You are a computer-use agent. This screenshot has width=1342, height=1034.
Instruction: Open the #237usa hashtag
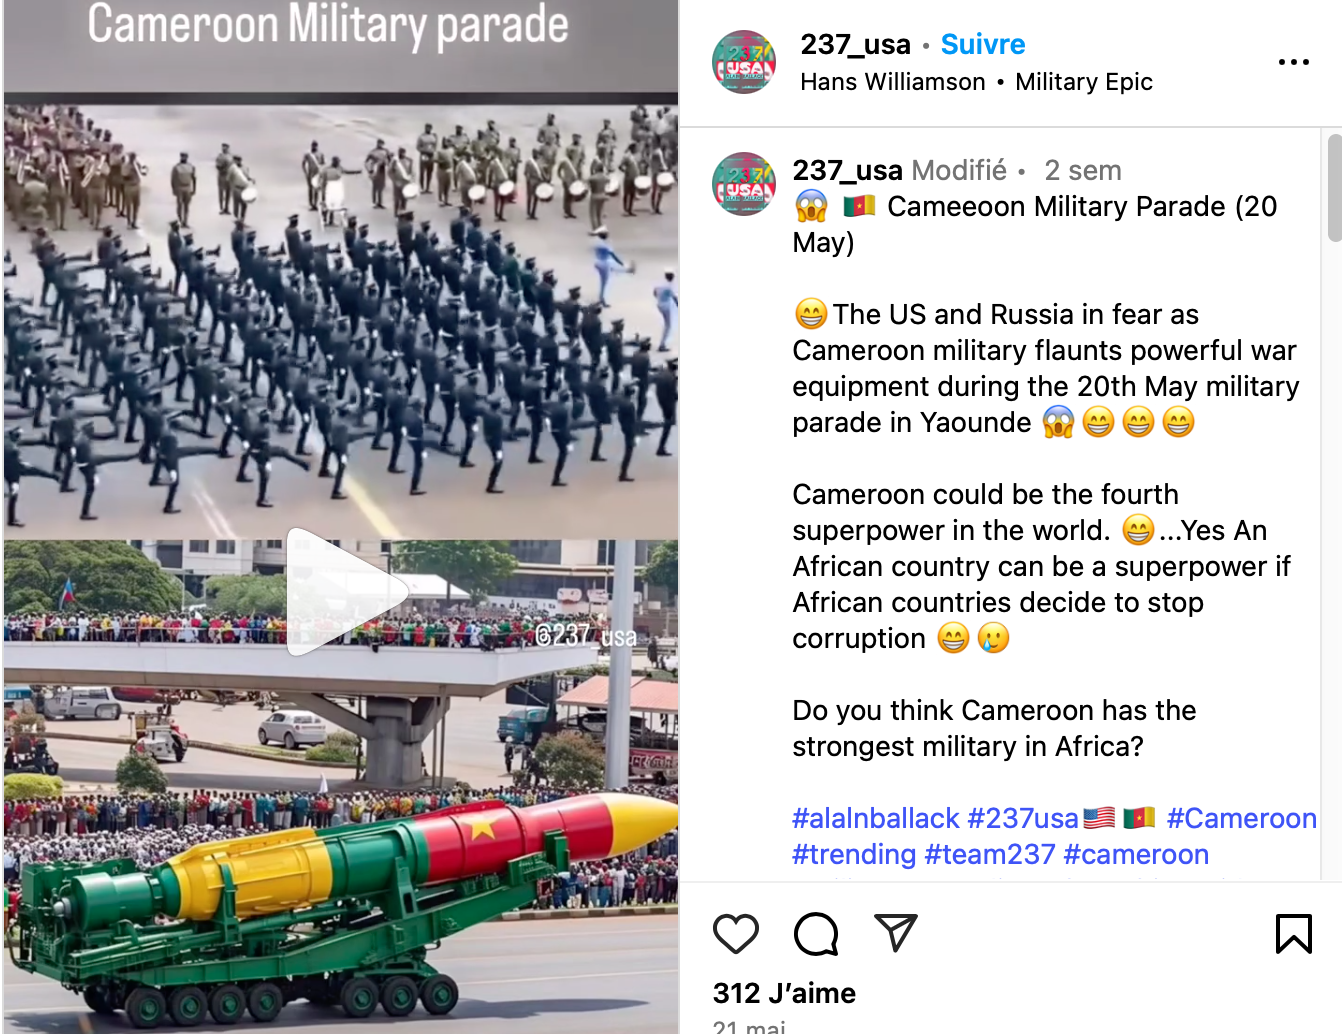[1023, 818]
